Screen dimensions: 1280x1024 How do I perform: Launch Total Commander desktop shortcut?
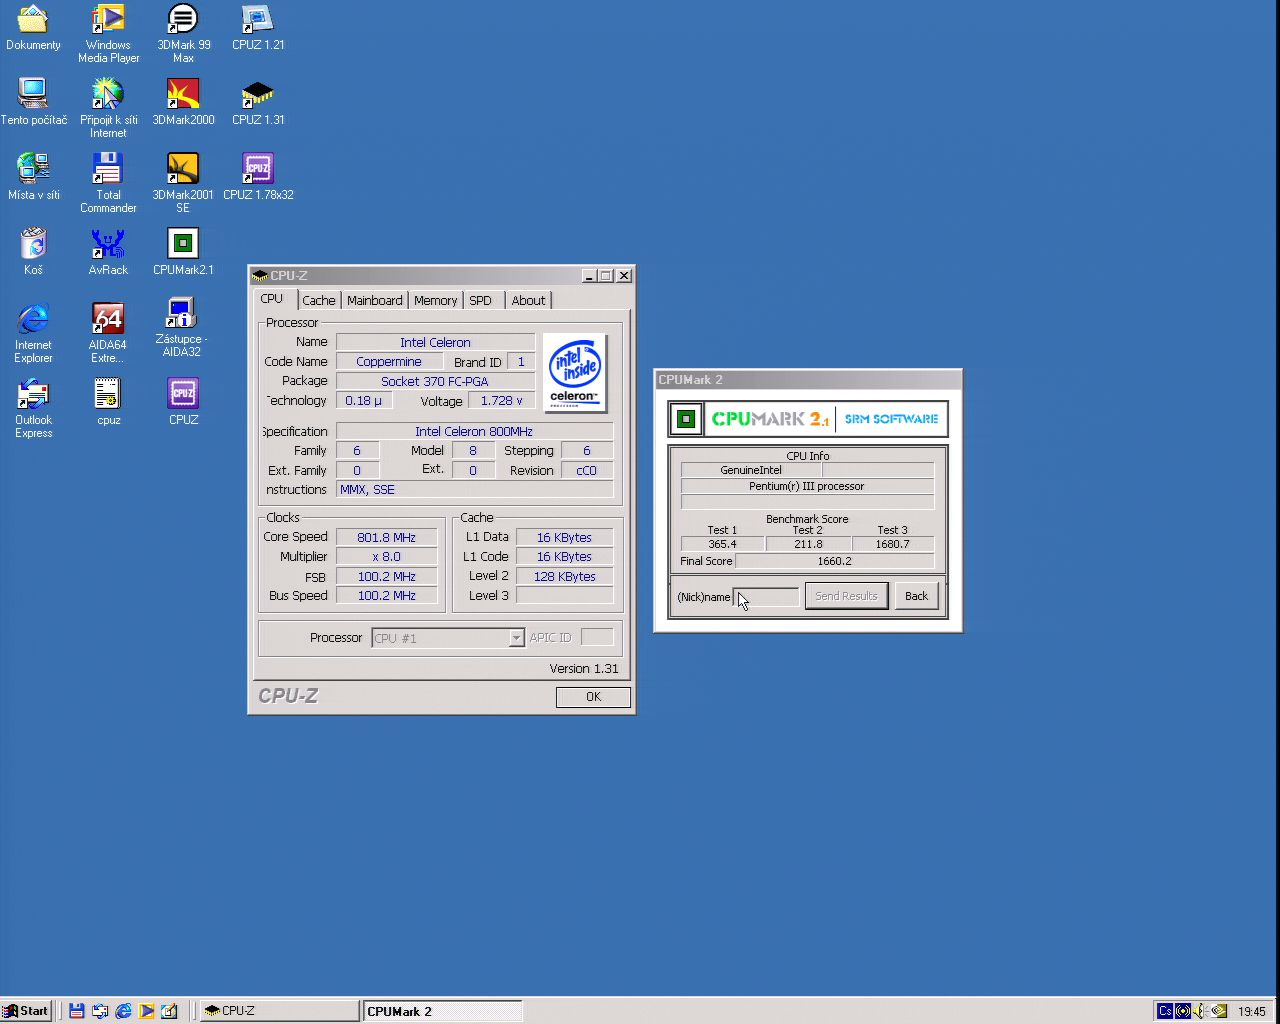(108, 183)
